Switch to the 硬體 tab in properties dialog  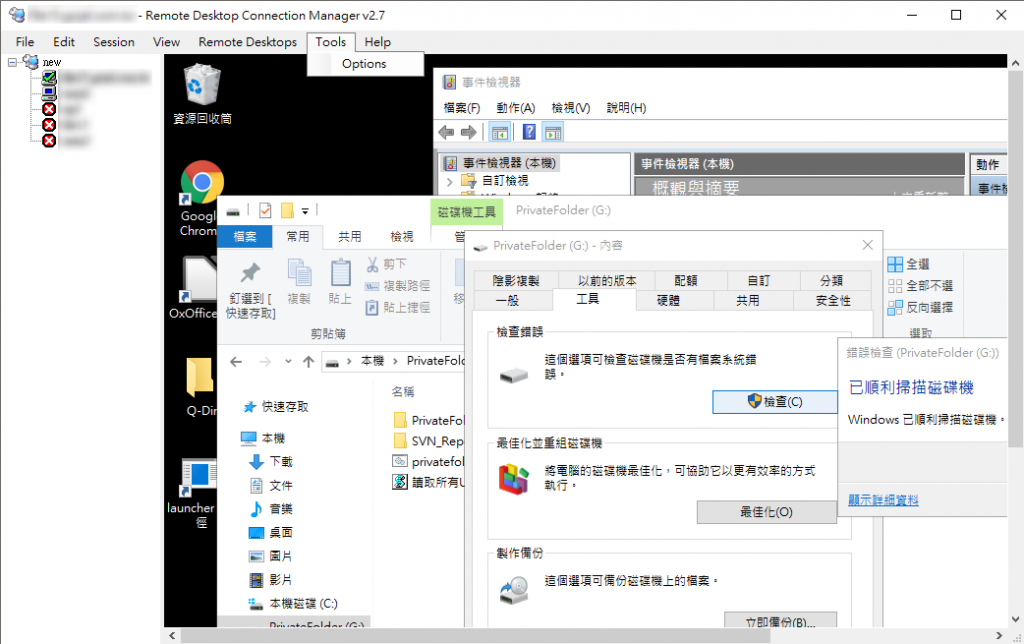pos(668,300)
